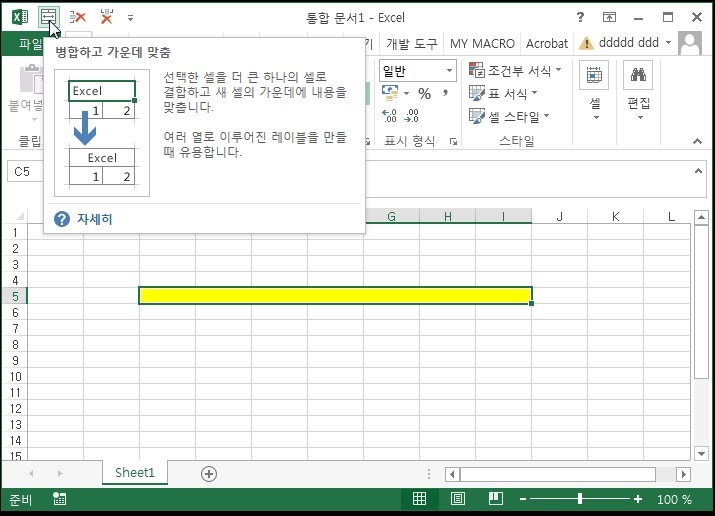
Task: Switch to Normal view
Action: (420, 499)
